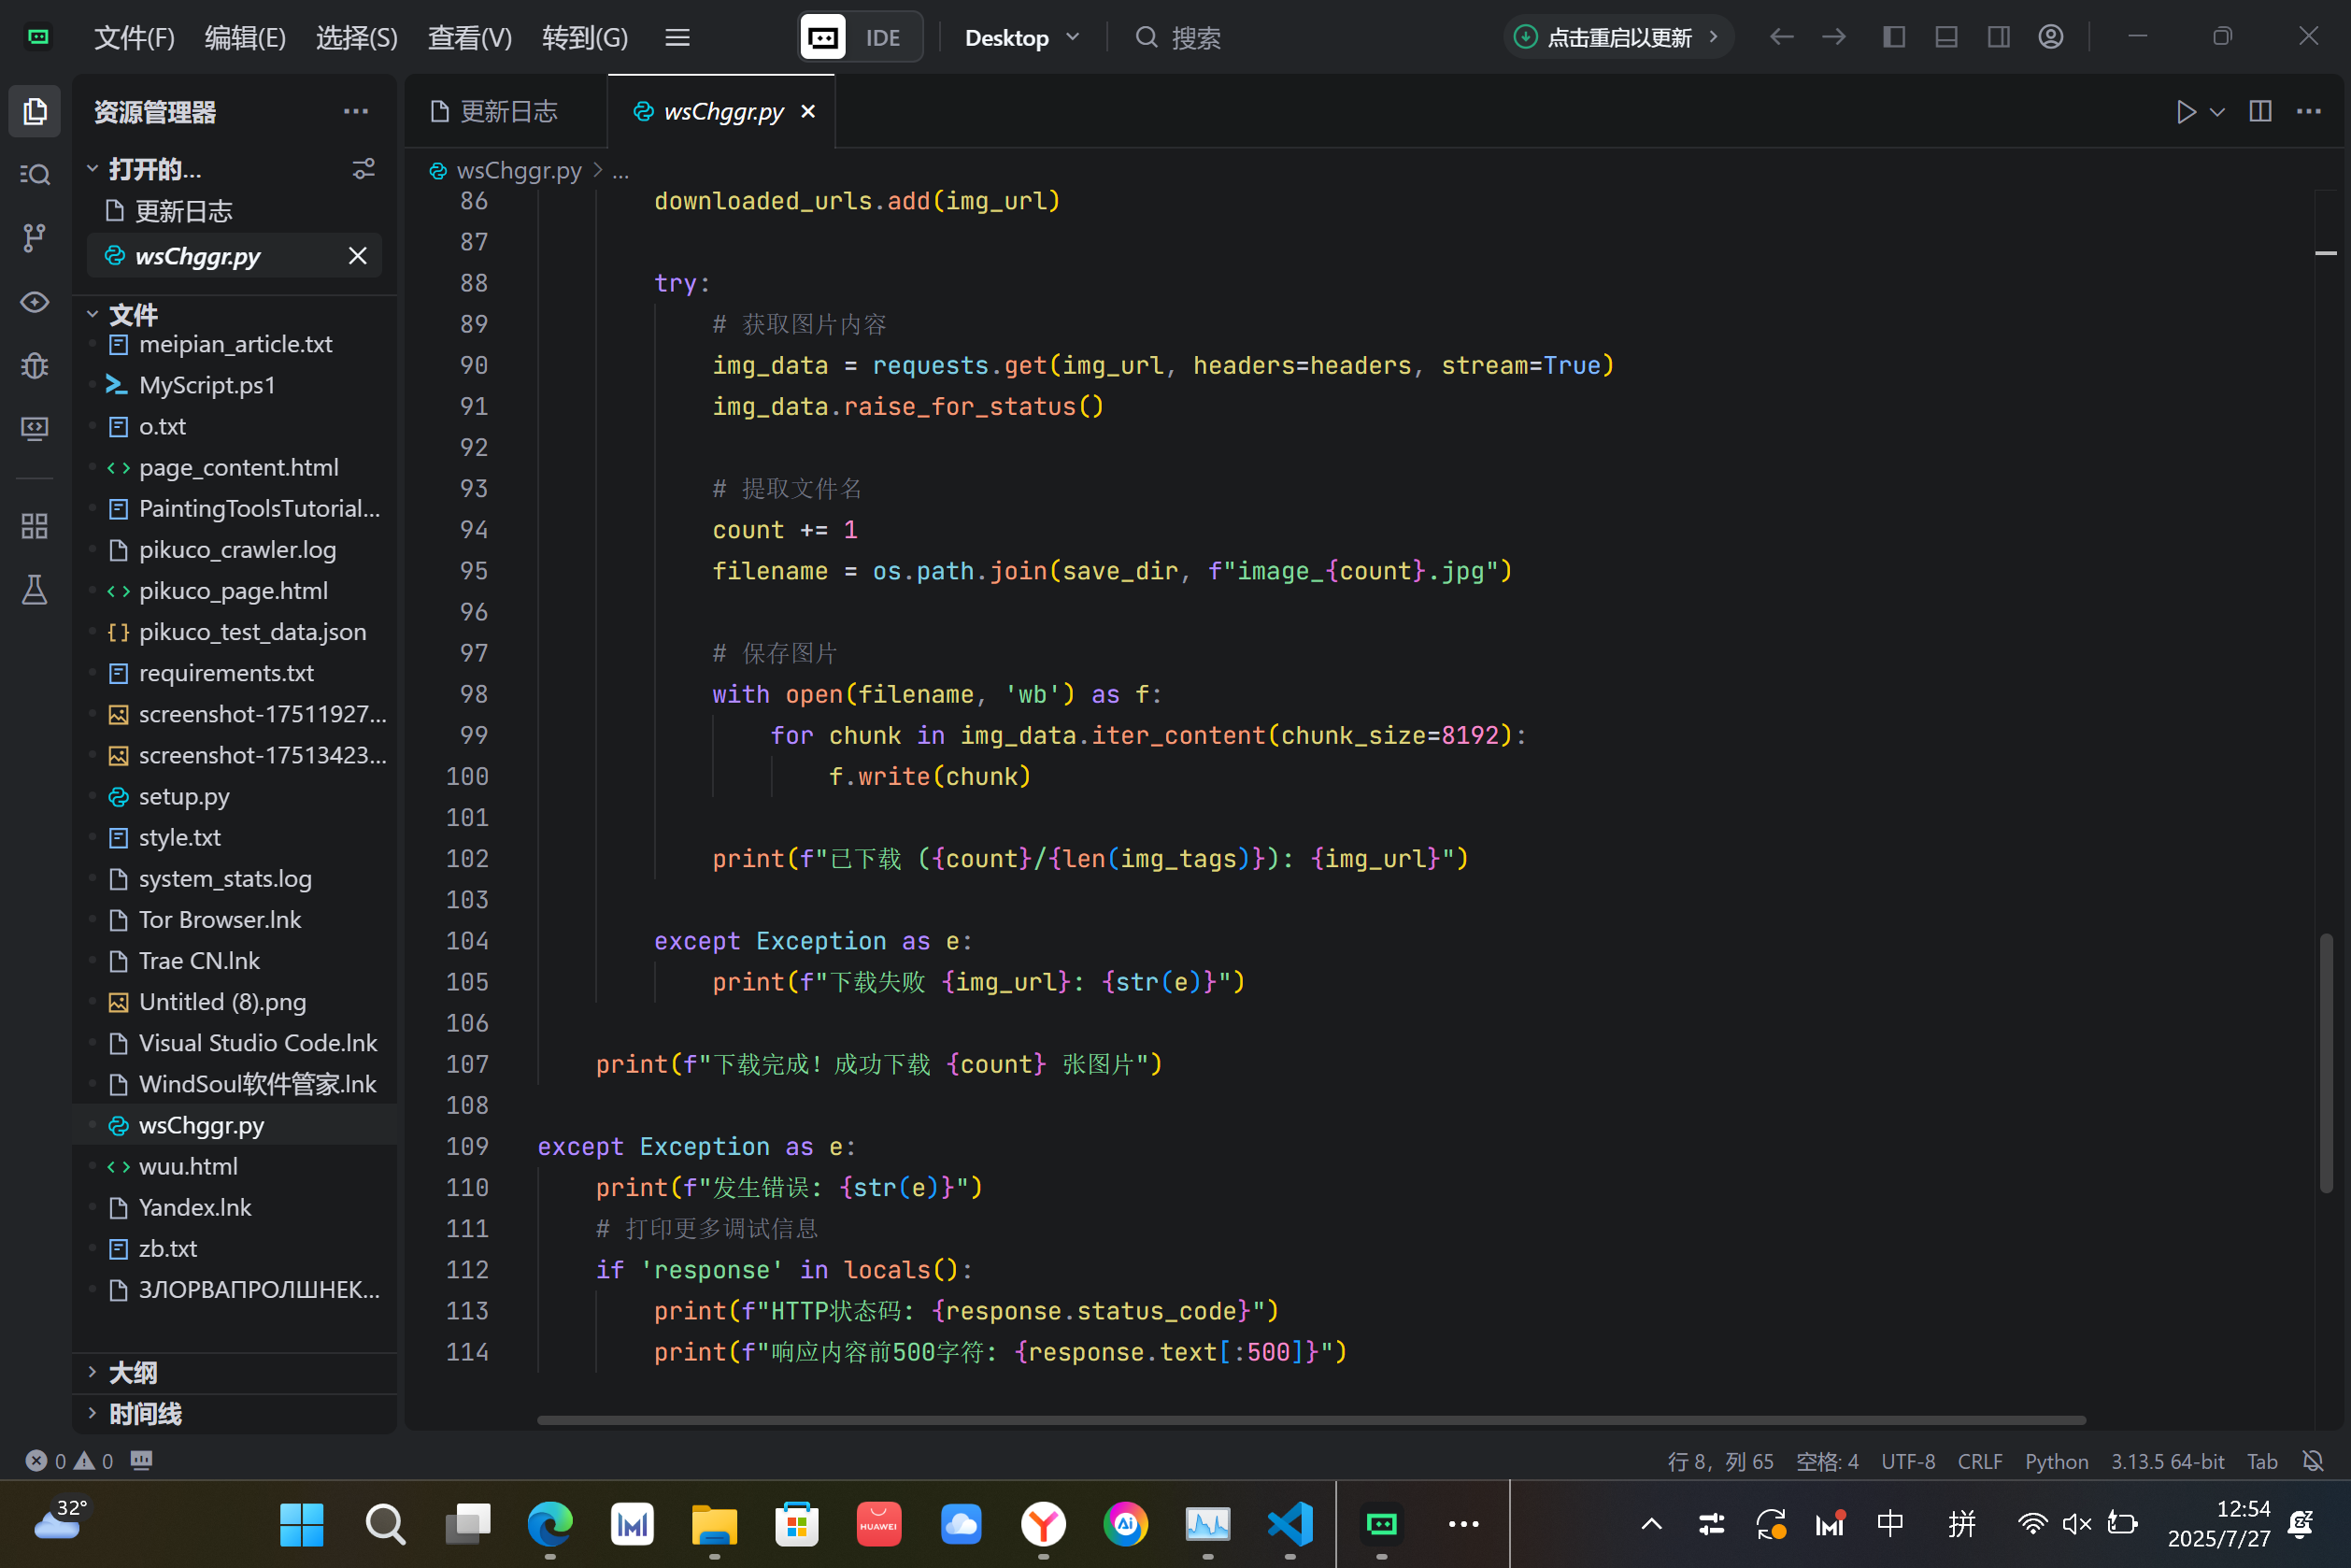The image size is (2351, 1568).
Task: Change the UTF-8 encoding
Action: (1908, 1461)
